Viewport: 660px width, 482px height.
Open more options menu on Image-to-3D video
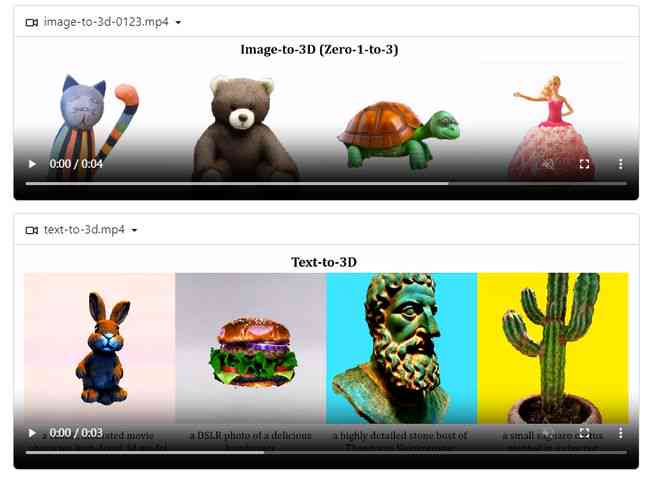pyautogui.click(x=620, y=164)
